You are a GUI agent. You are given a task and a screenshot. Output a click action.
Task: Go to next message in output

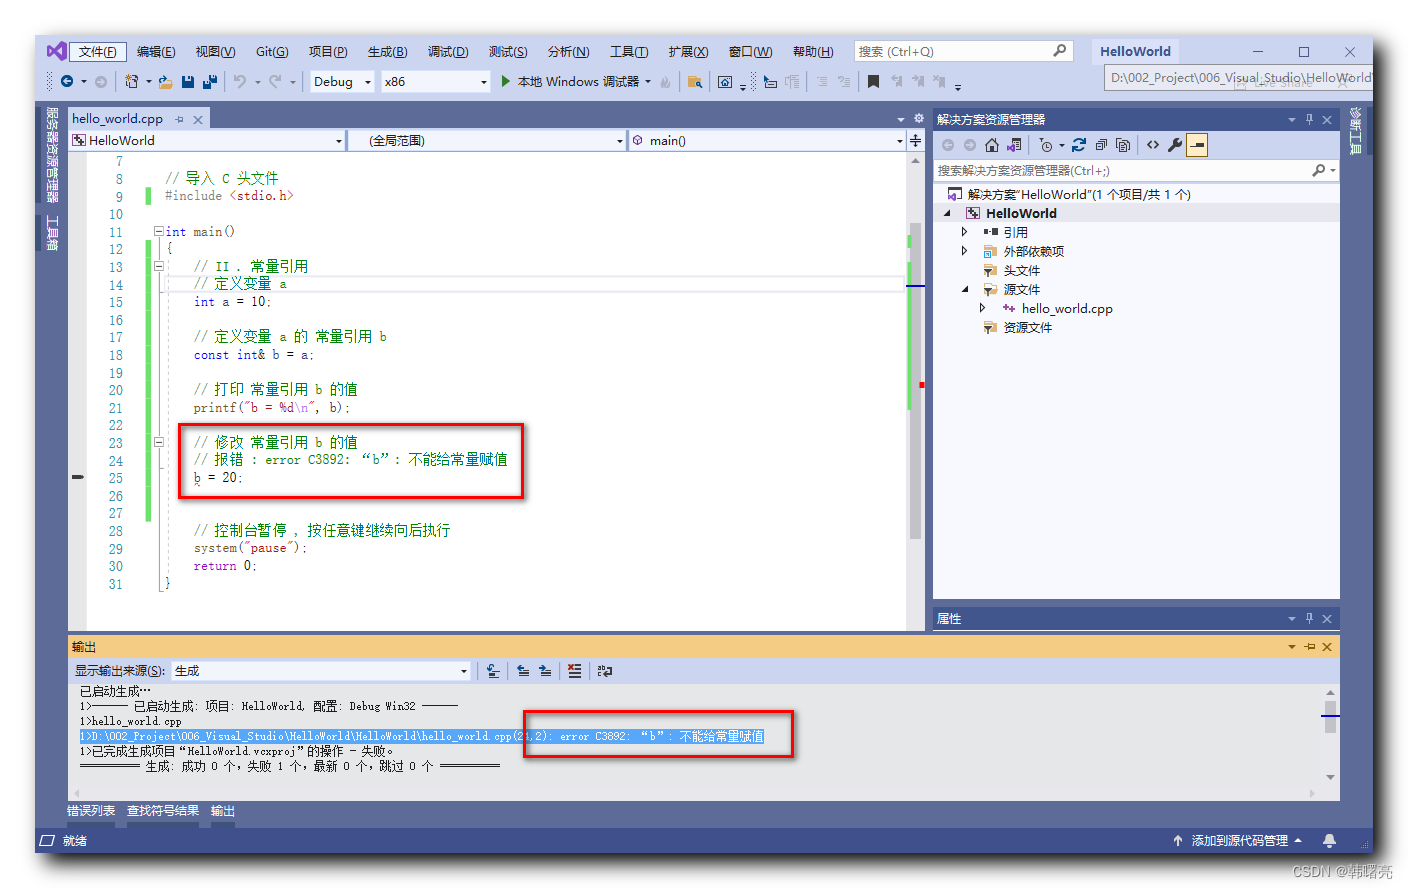click(545, 671)
